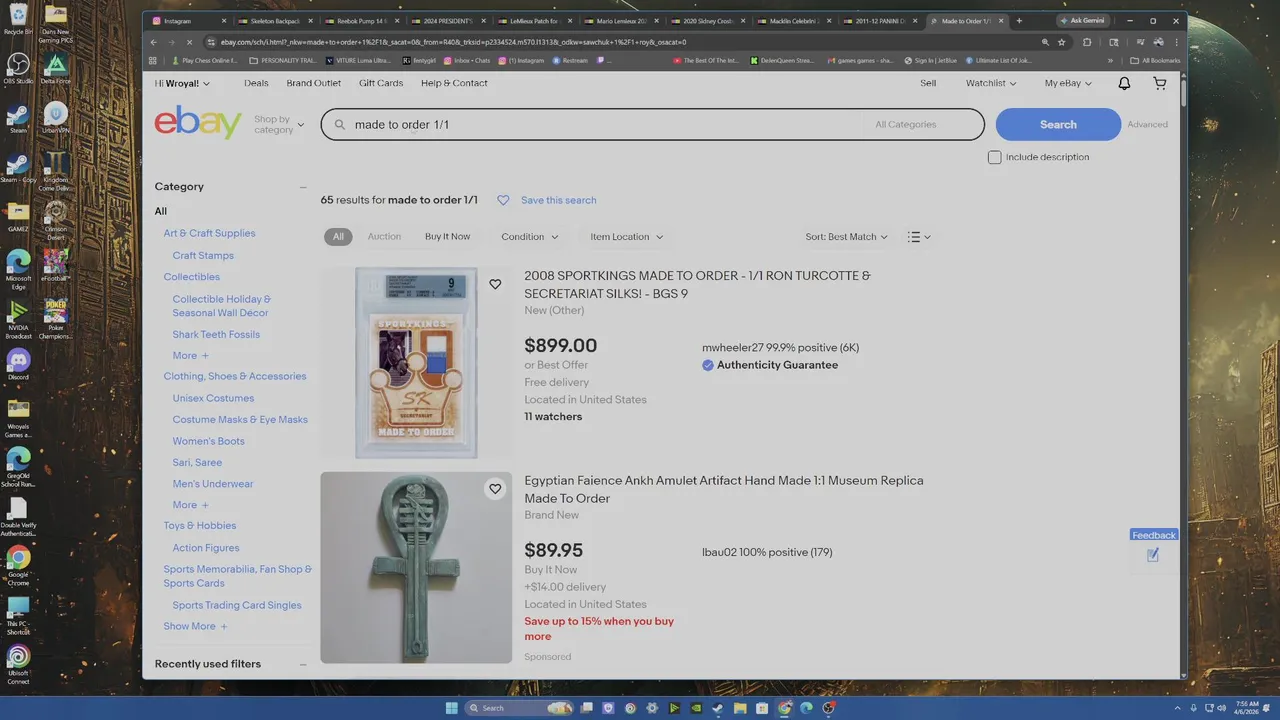
Task: Select Sports Trading Card Singles category
Action: coord(237,605)
